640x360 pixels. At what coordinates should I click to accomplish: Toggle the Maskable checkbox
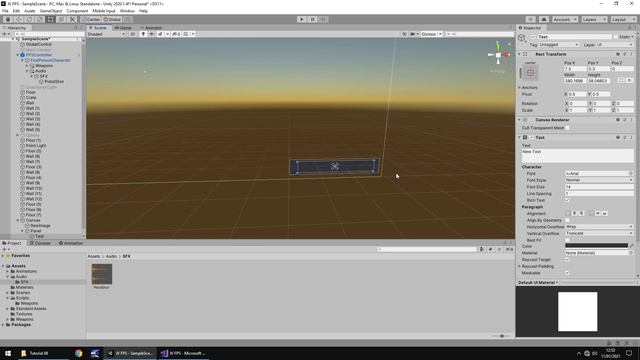tap(567, 273)
